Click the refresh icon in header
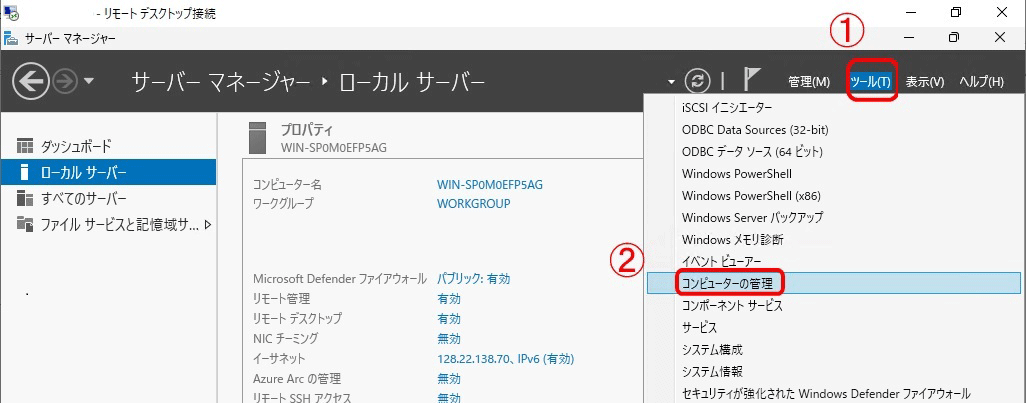This screenshot has width=1026, height=403. [x=698, y=81]
